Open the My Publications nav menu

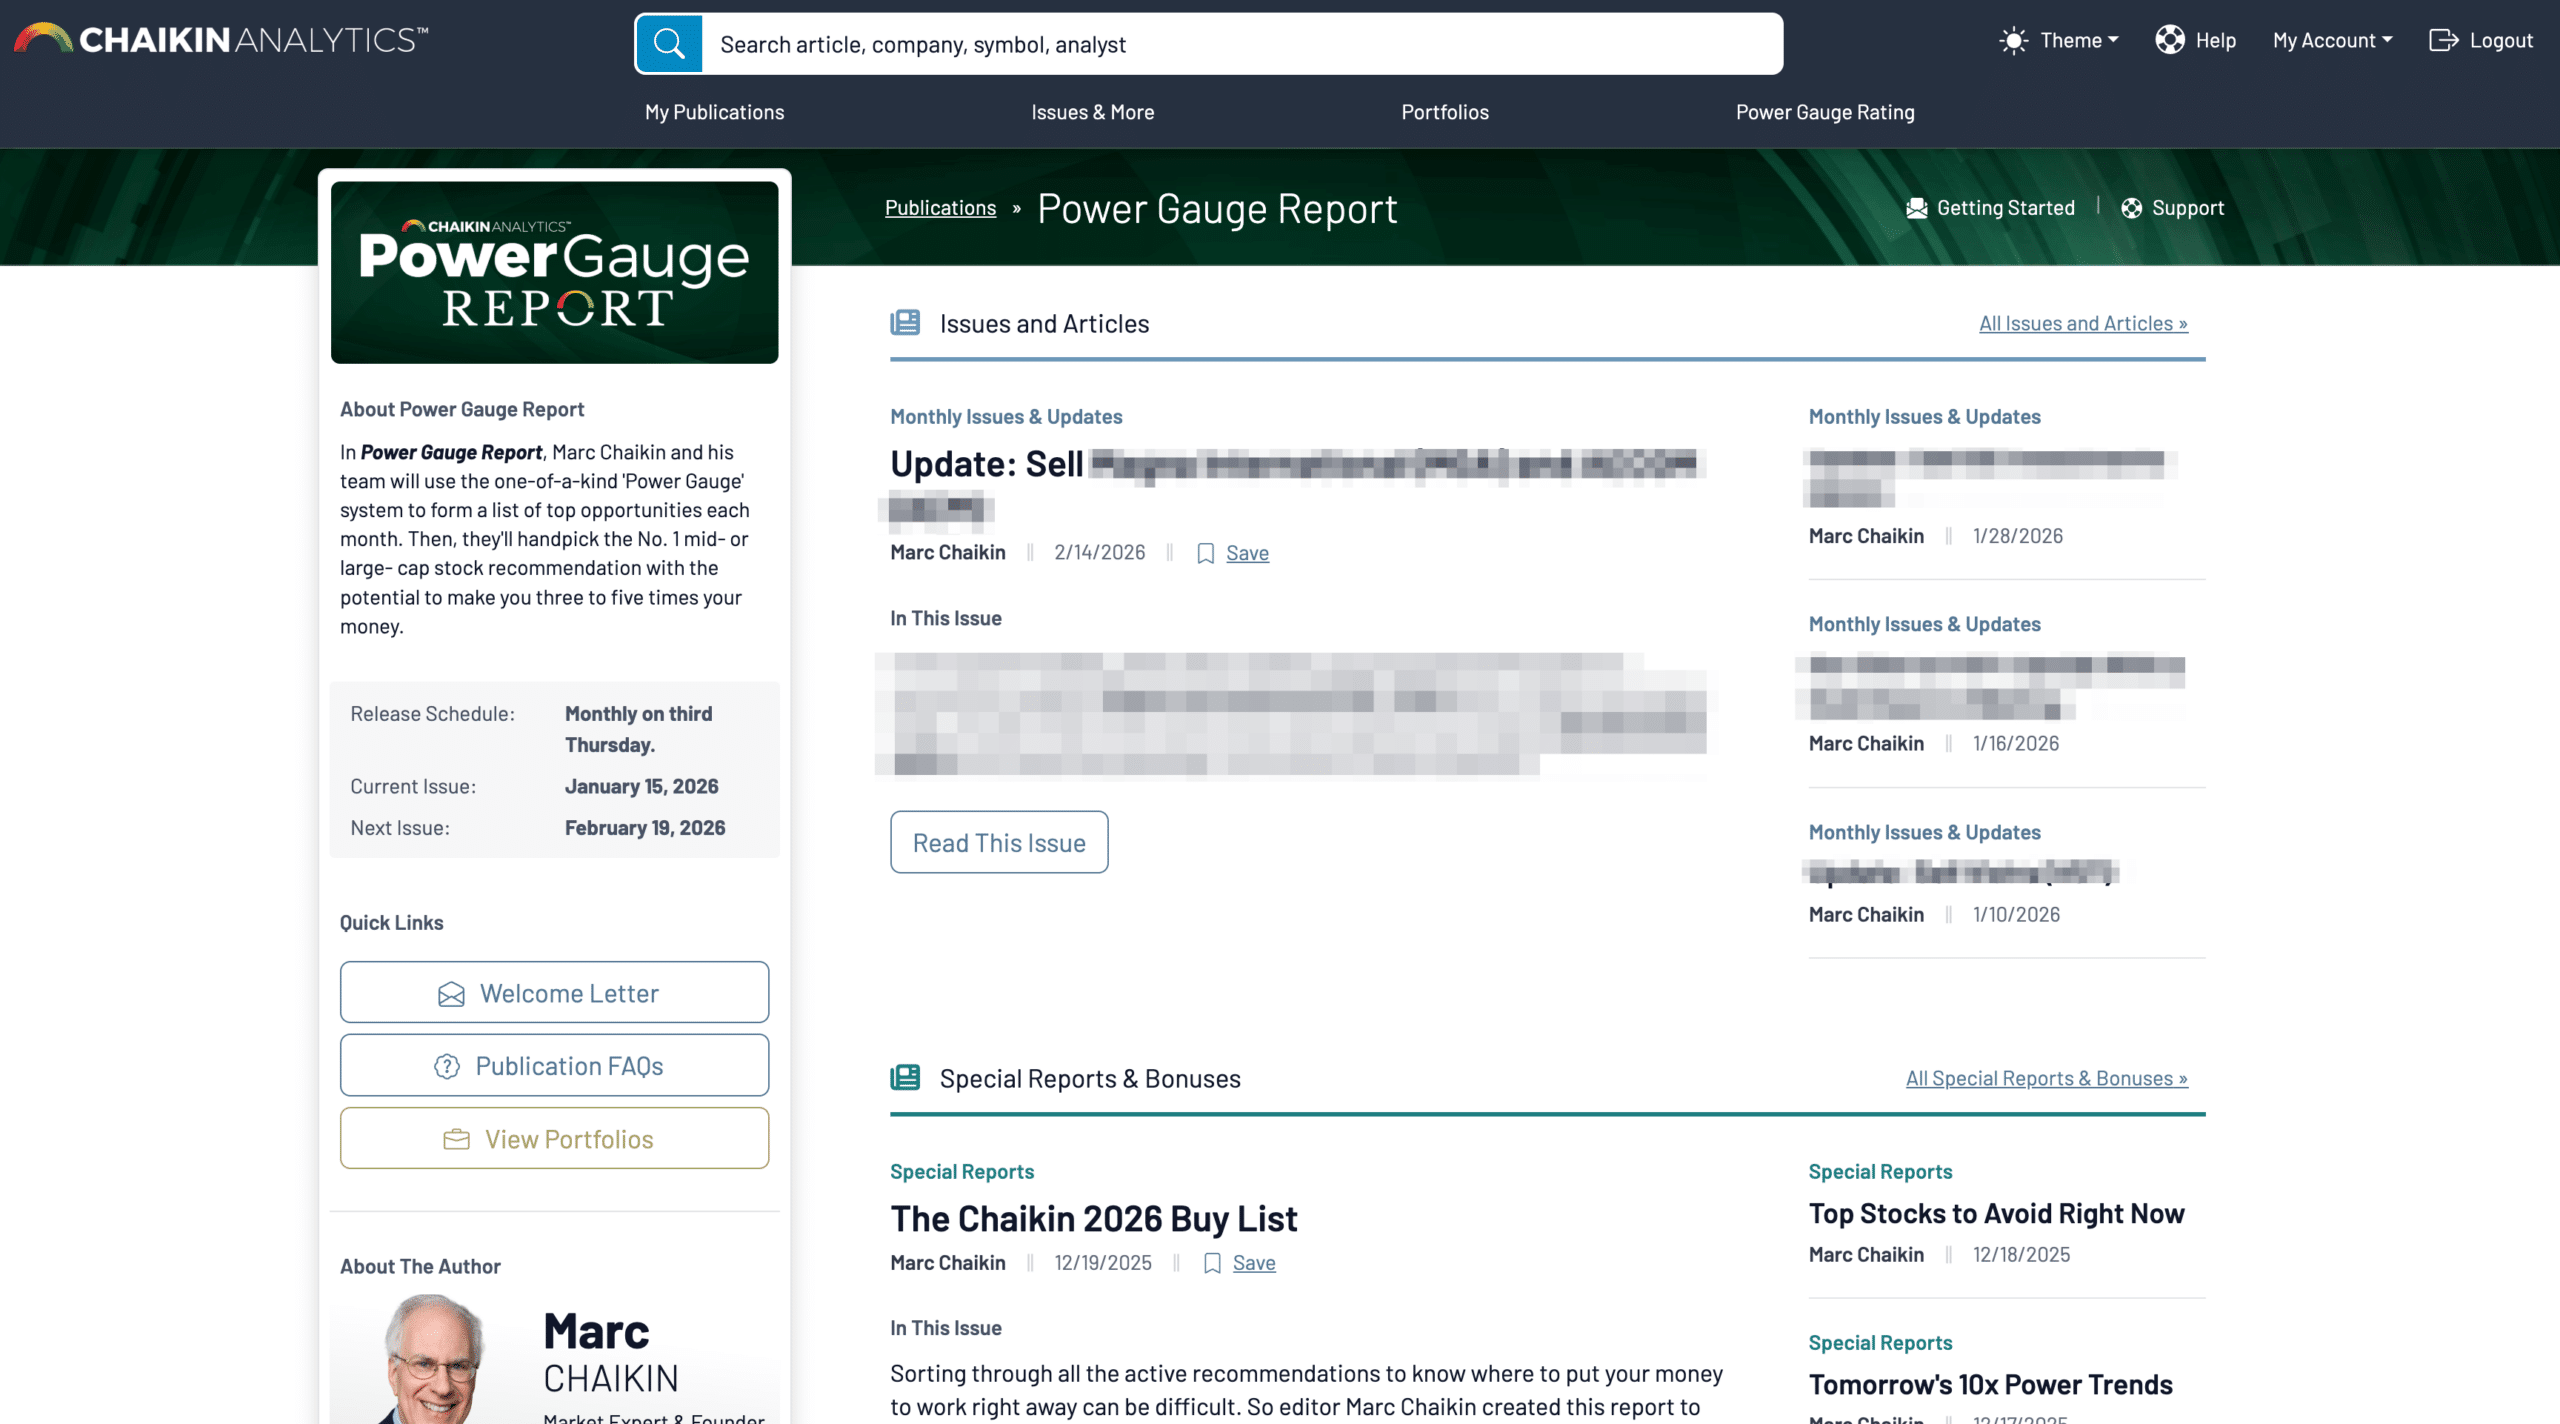point(714,112)
